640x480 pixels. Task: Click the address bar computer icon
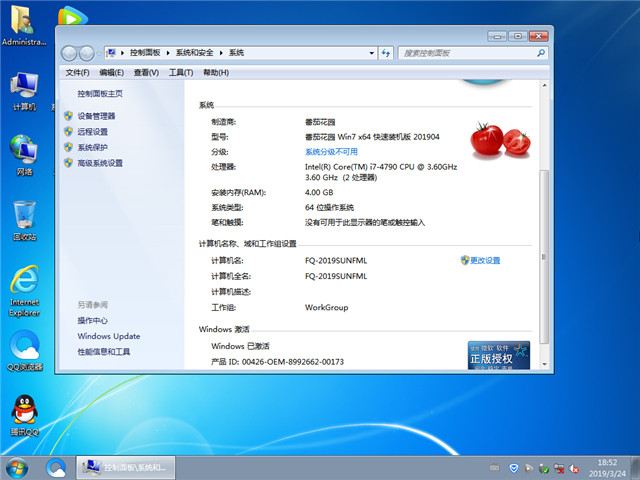click(111, 53)
